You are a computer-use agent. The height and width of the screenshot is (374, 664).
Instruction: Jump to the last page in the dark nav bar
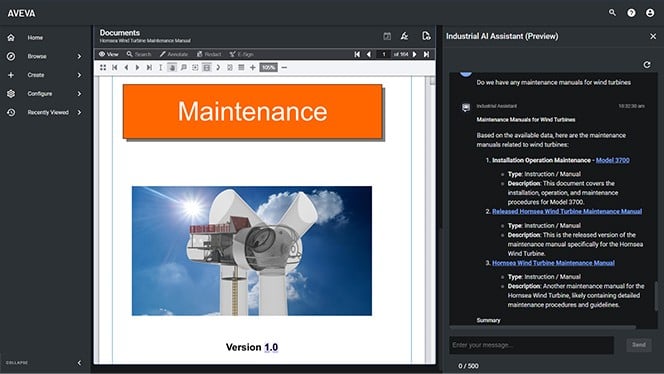tap(426, 54)
